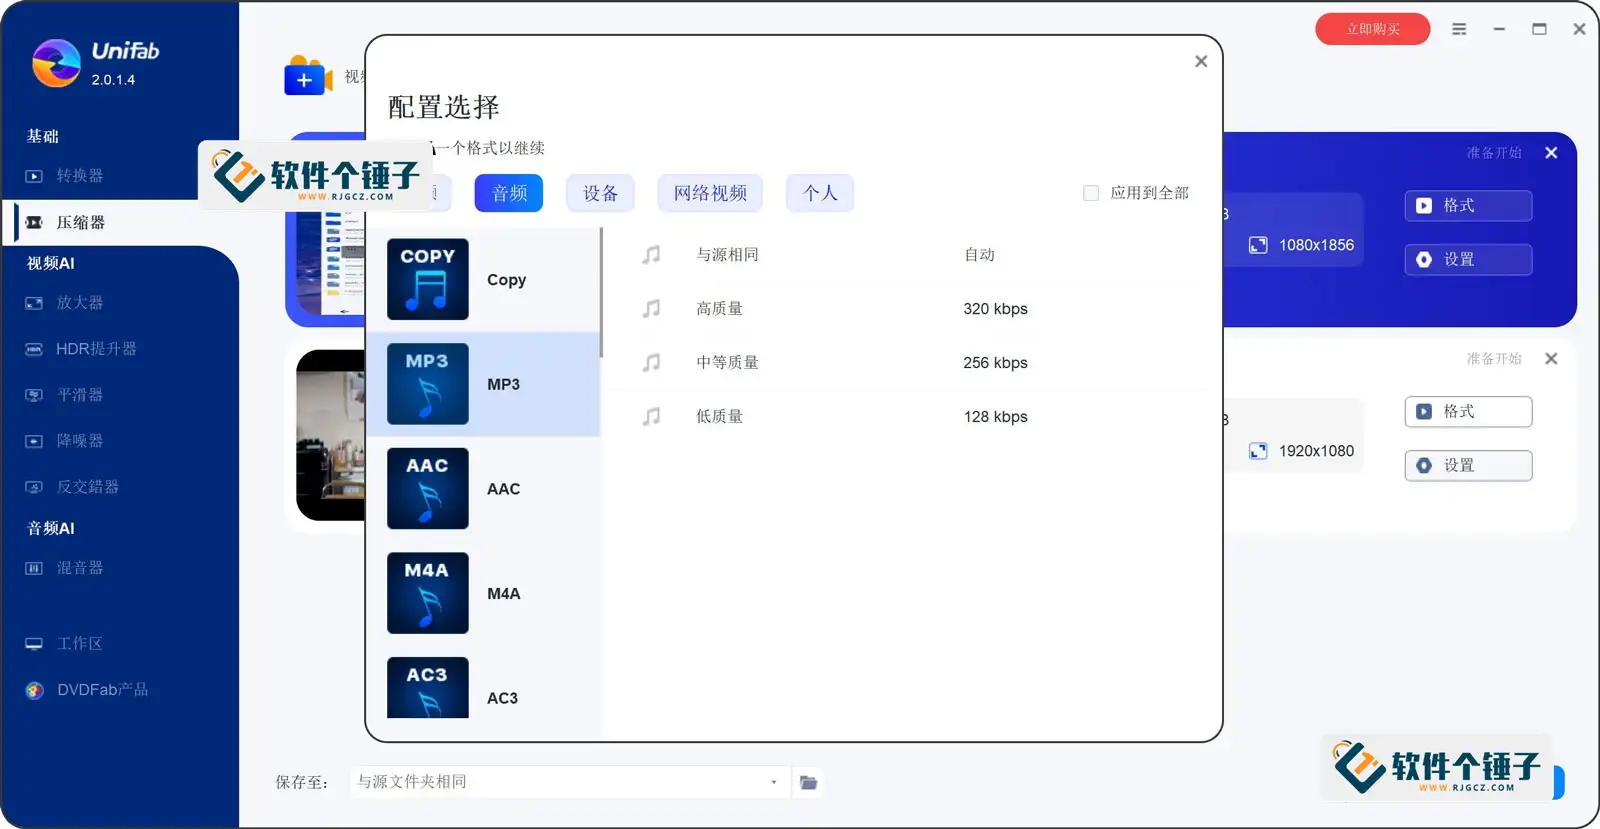Open the Converter tool in sidebar
Viewport: 1600px width, 829px height.
pyautogui.click(x=79, y=176)
